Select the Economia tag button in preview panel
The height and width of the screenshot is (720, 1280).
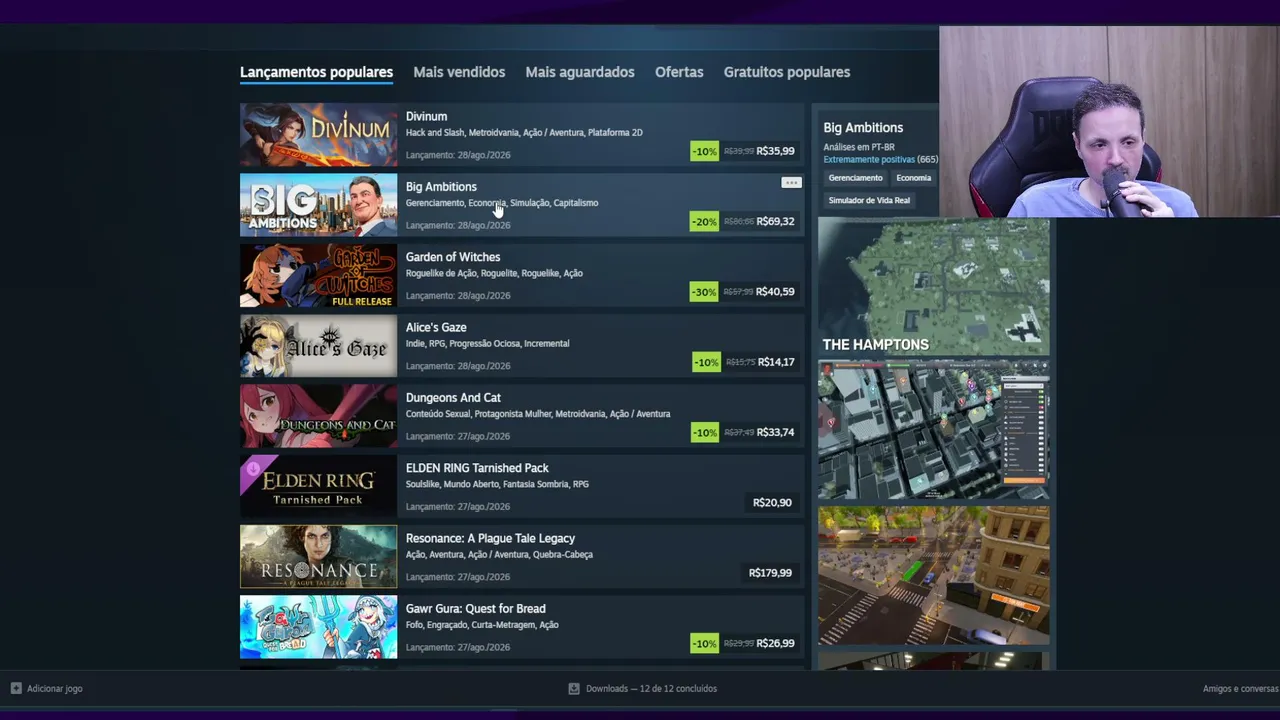[913, 178]
